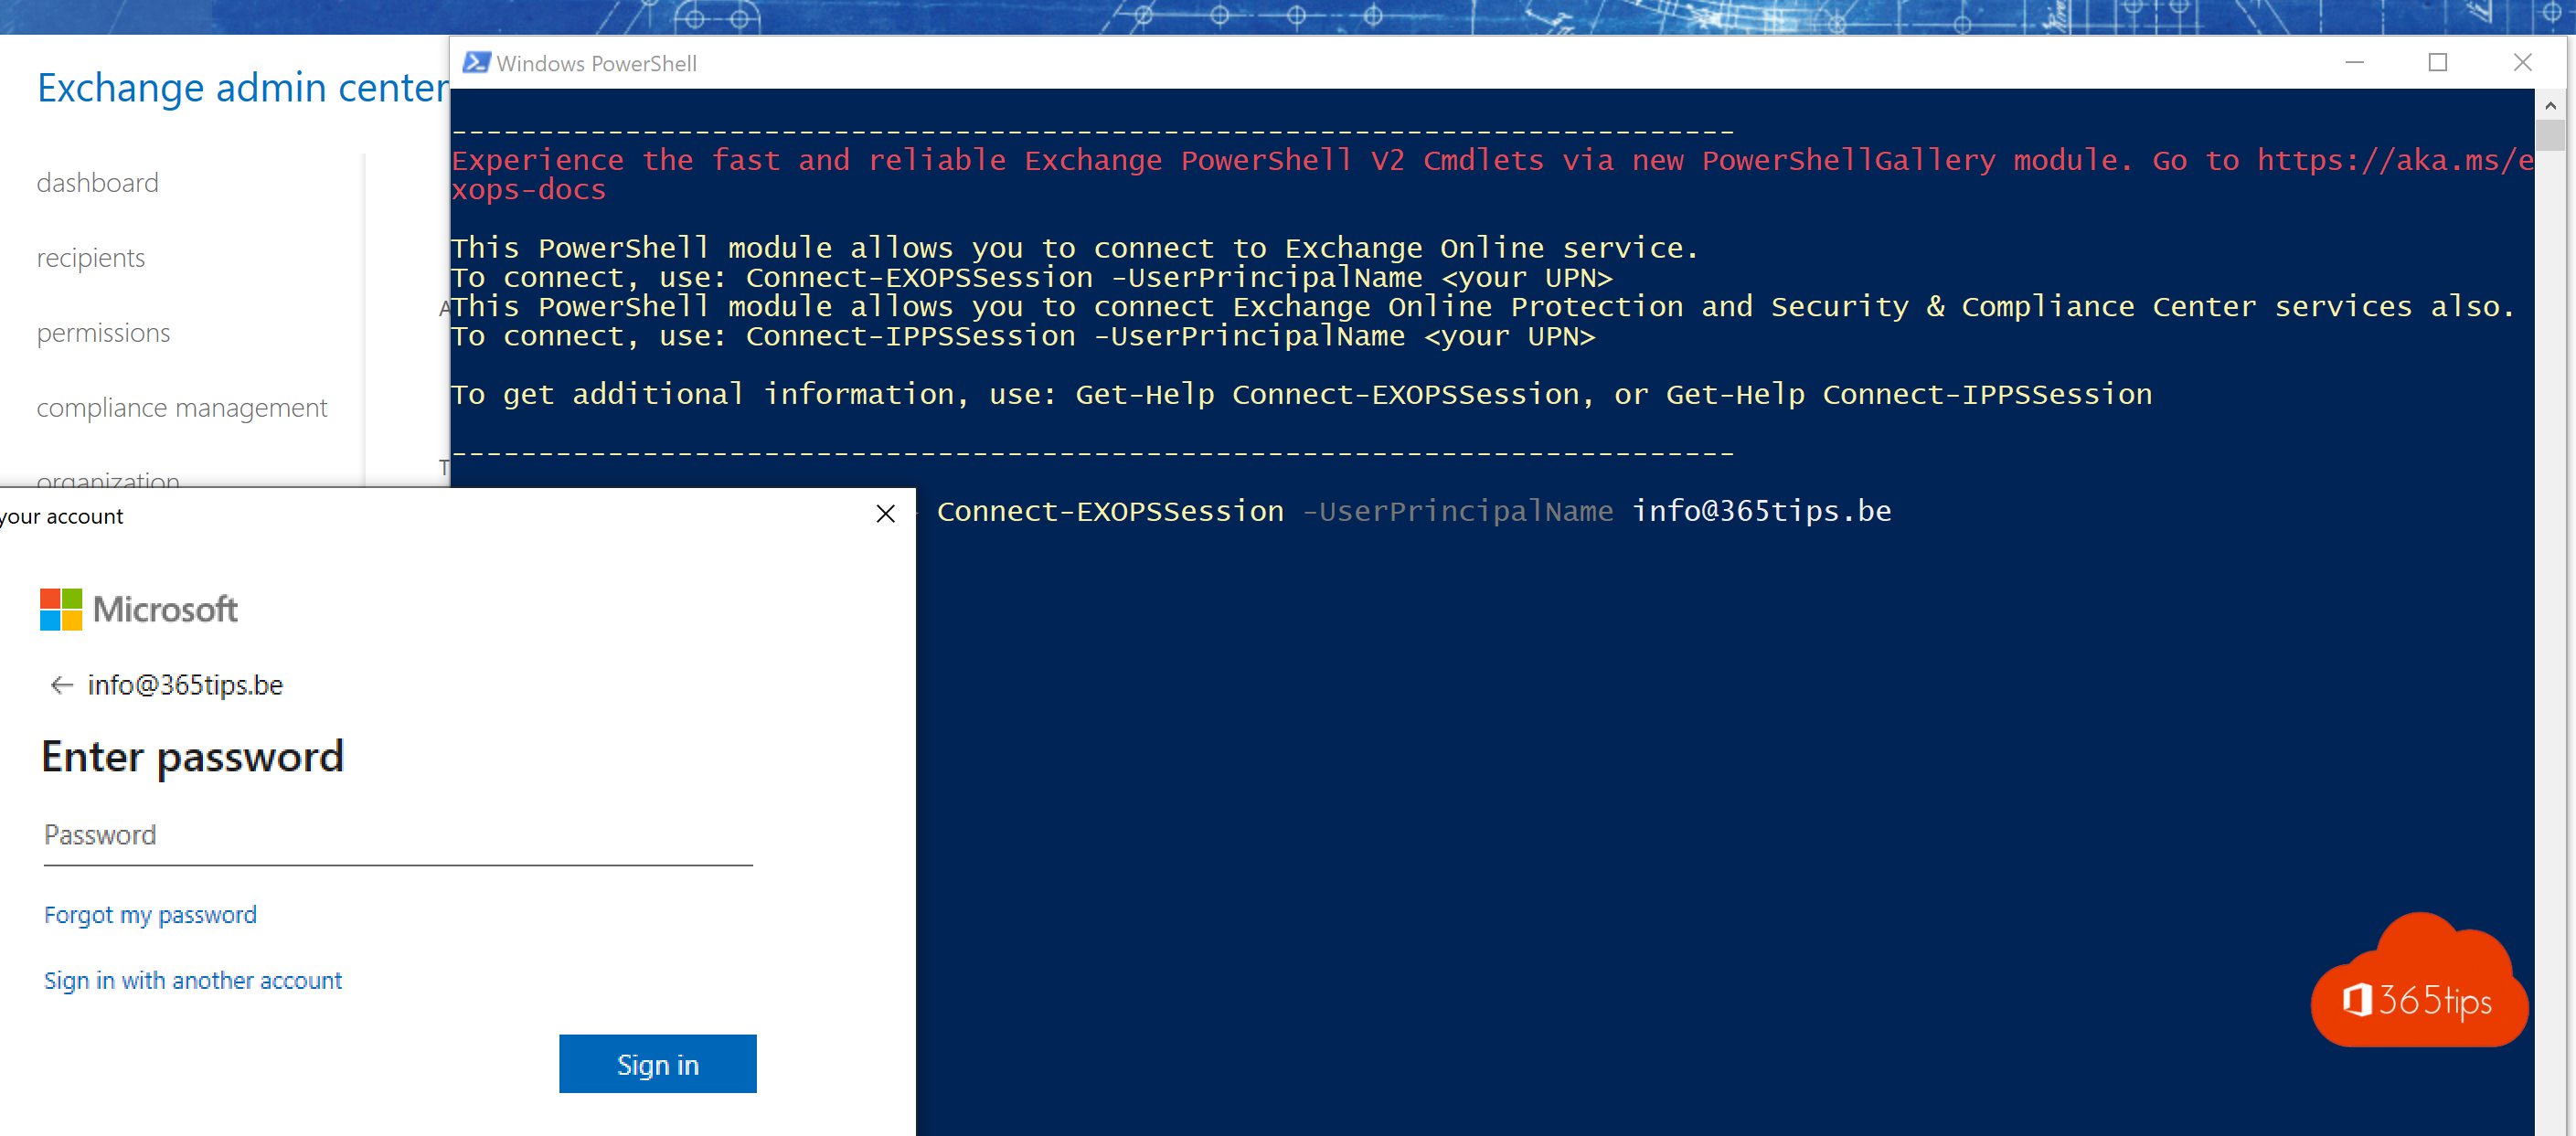This screenshot has height=1136, width=2576.
Task: Click the Sign in with another account link
Action: (x=192, y=980)
